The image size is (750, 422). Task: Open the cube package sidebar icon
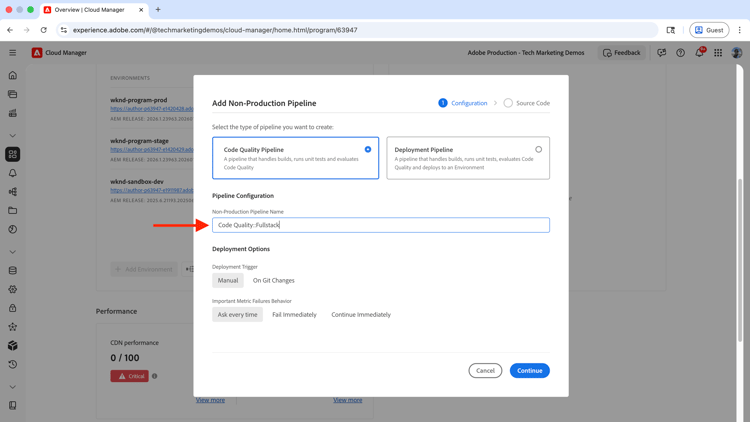coord(12,345)
